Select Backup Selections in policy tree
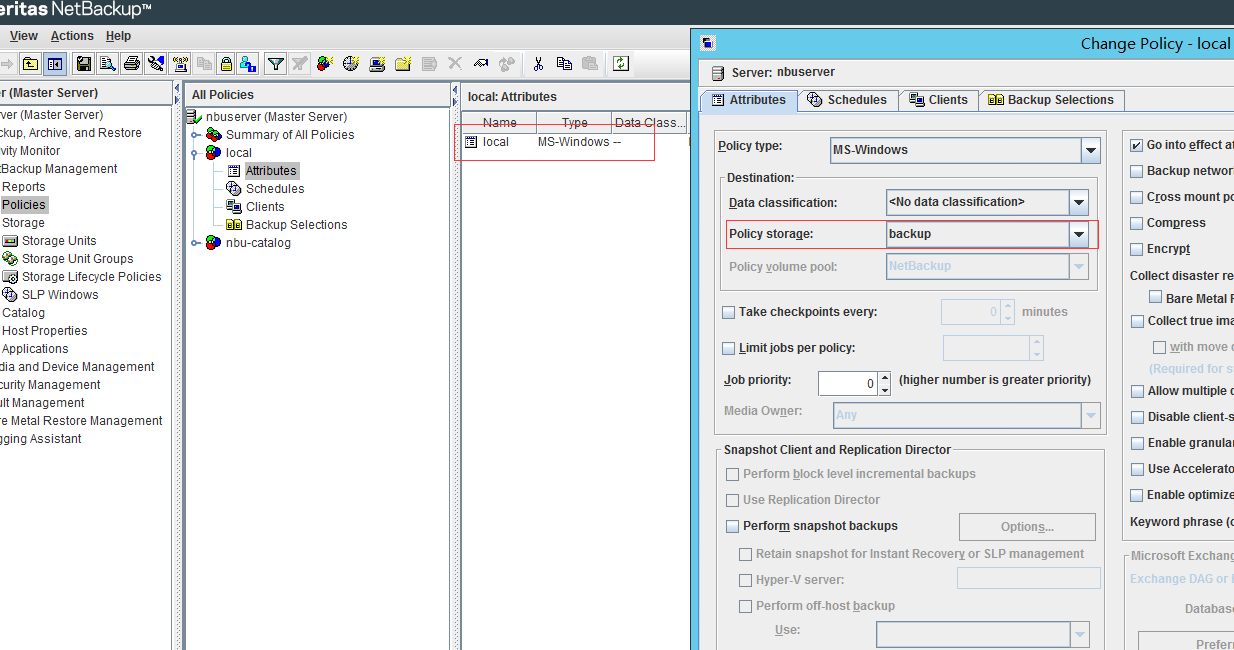Screen dimensions: 1234x650 coord(297,225)
